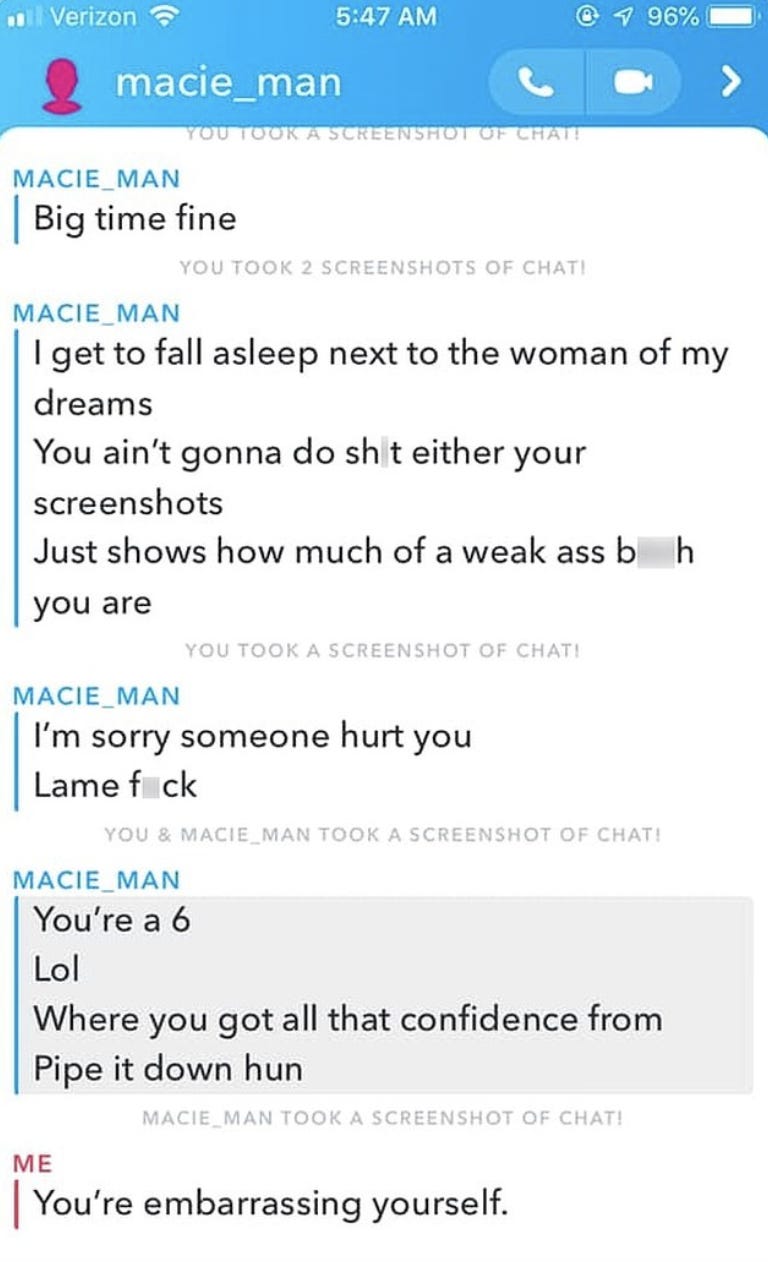Select the "Big time fine" message
This screenshot has height=1264, width=768.
(135, 218)
